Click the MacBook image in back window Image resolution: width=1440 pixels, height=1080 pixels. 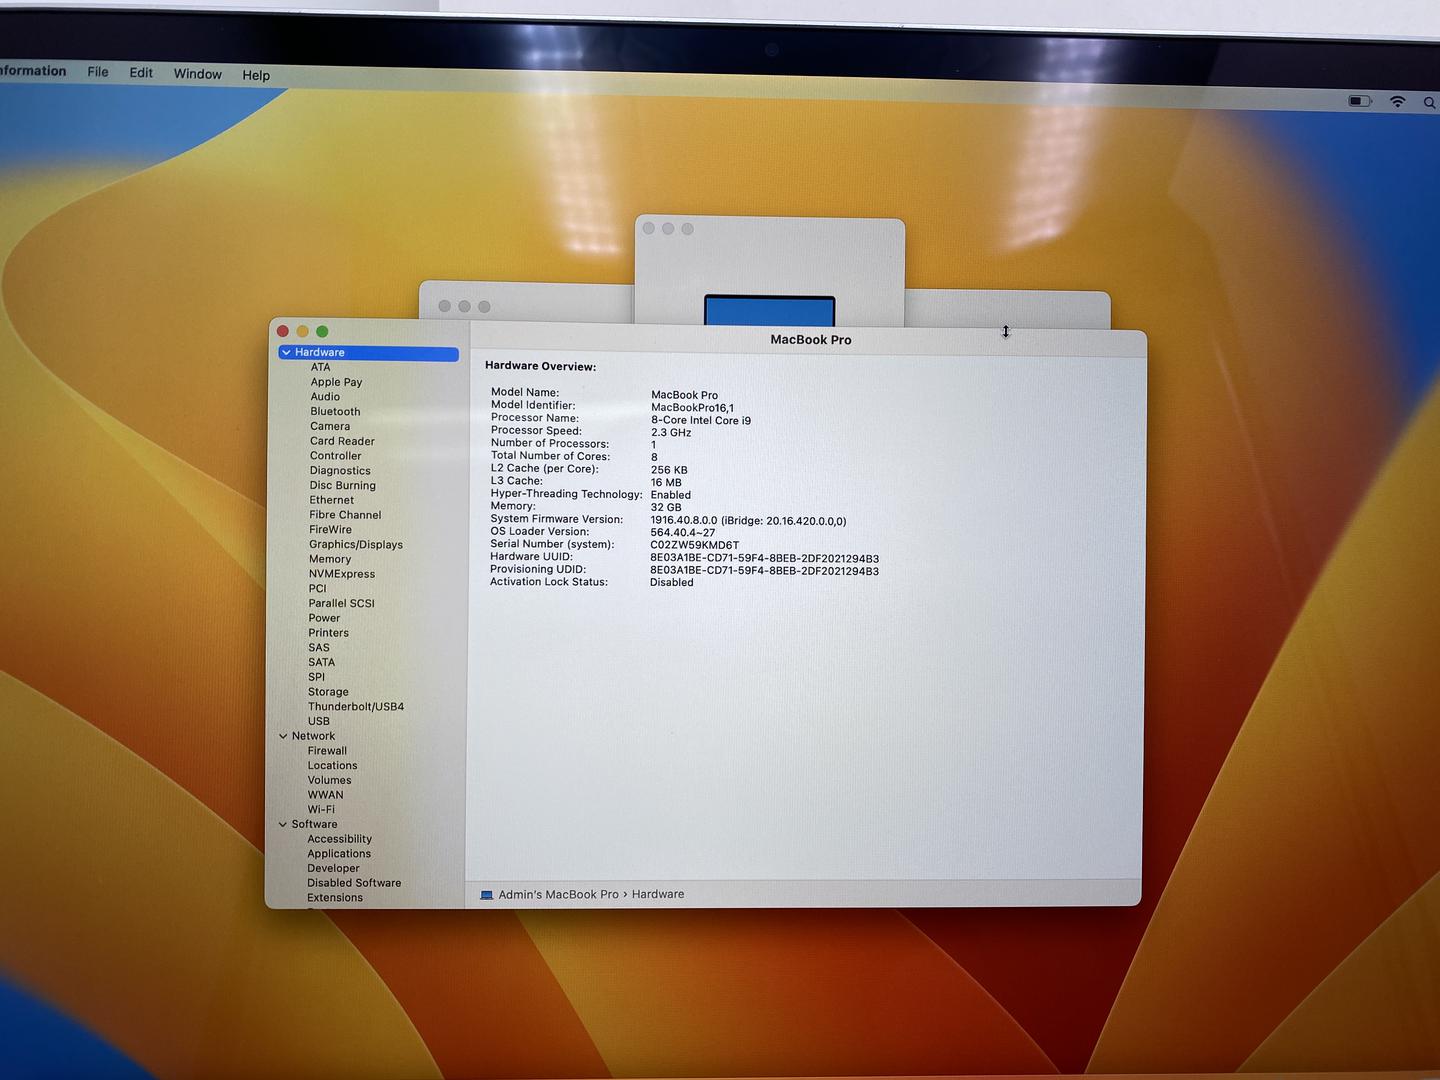[x=769, y=310]
